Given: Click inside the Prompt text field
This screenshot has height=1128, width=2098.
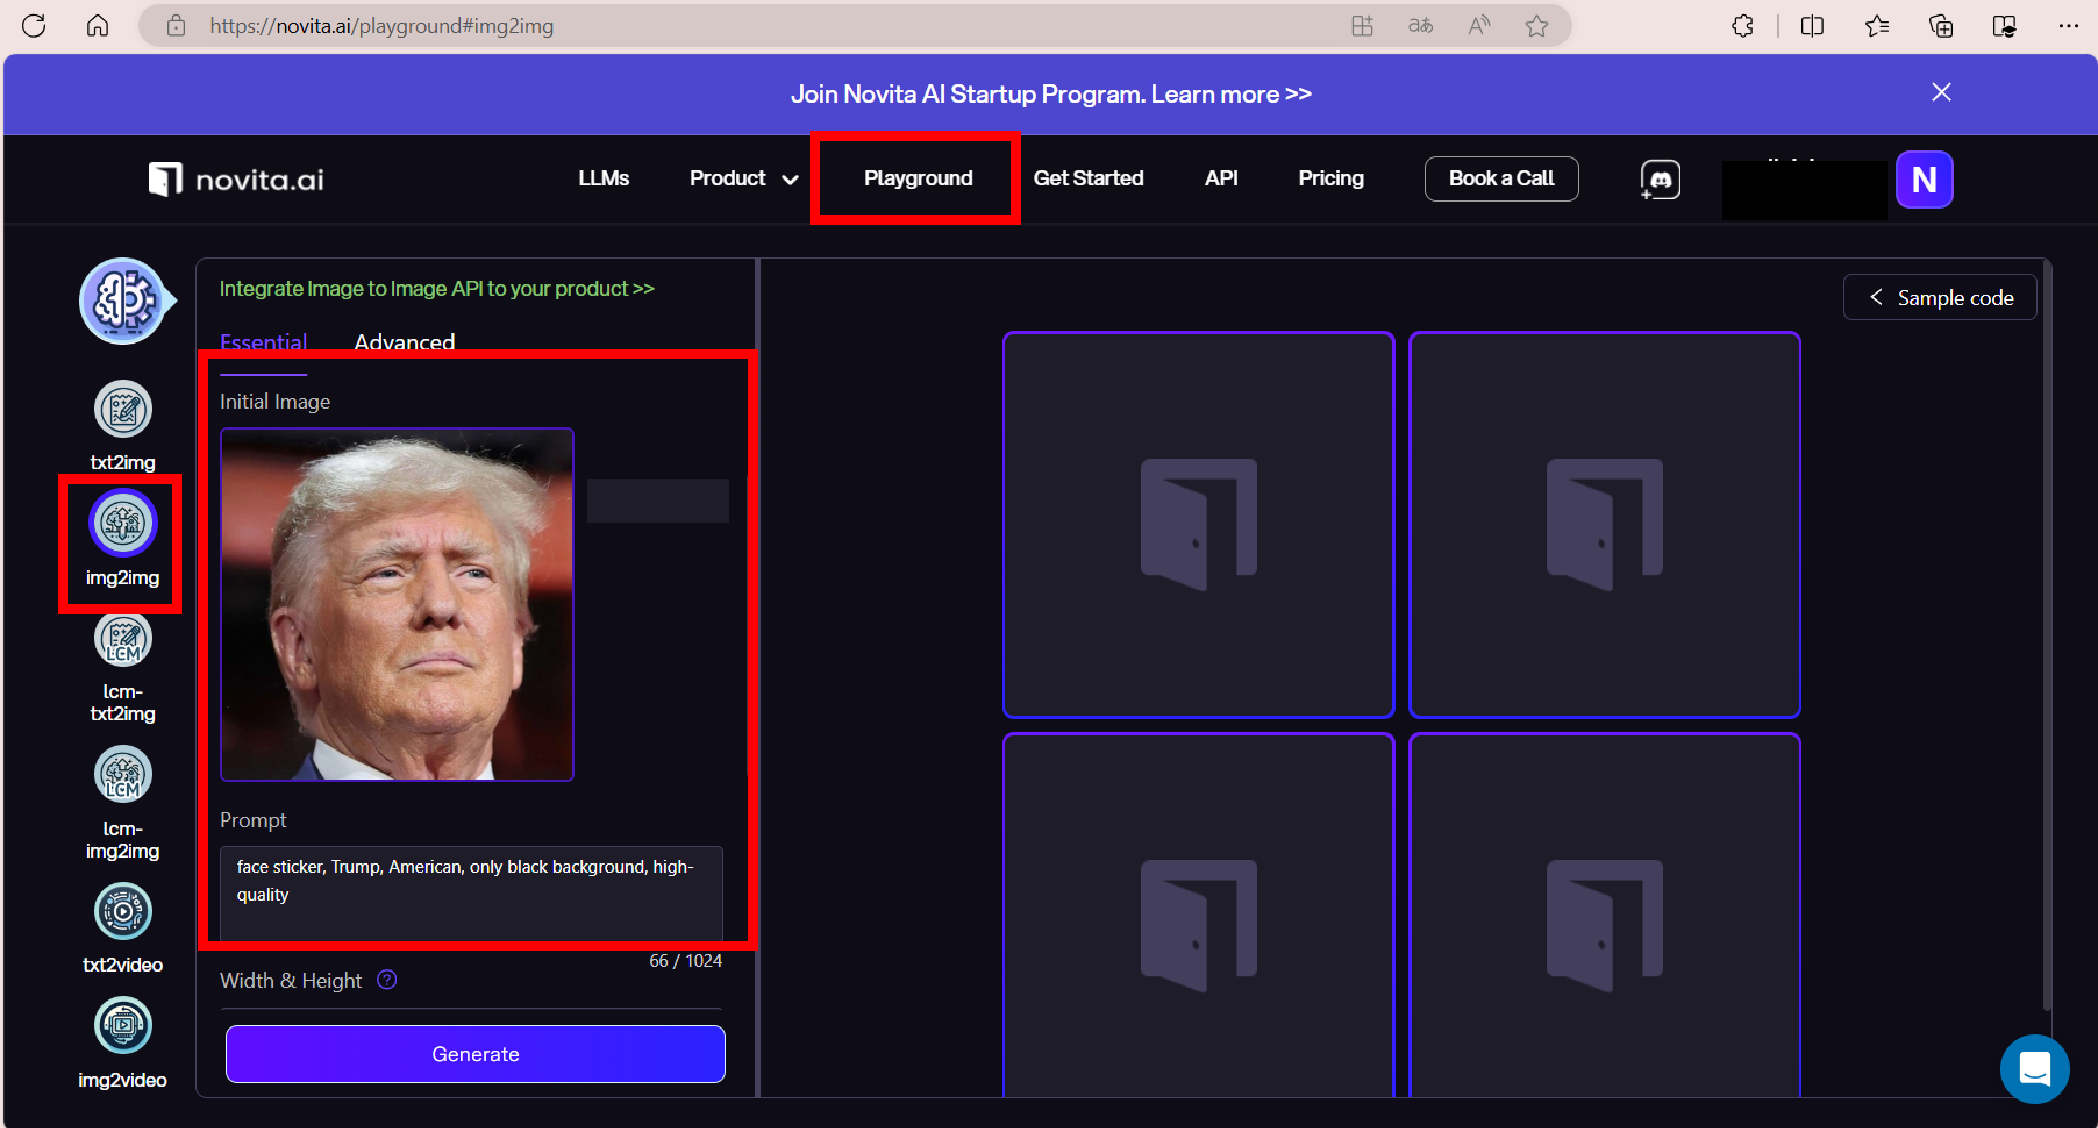Looking at the screenshot, I should point(471,890).
